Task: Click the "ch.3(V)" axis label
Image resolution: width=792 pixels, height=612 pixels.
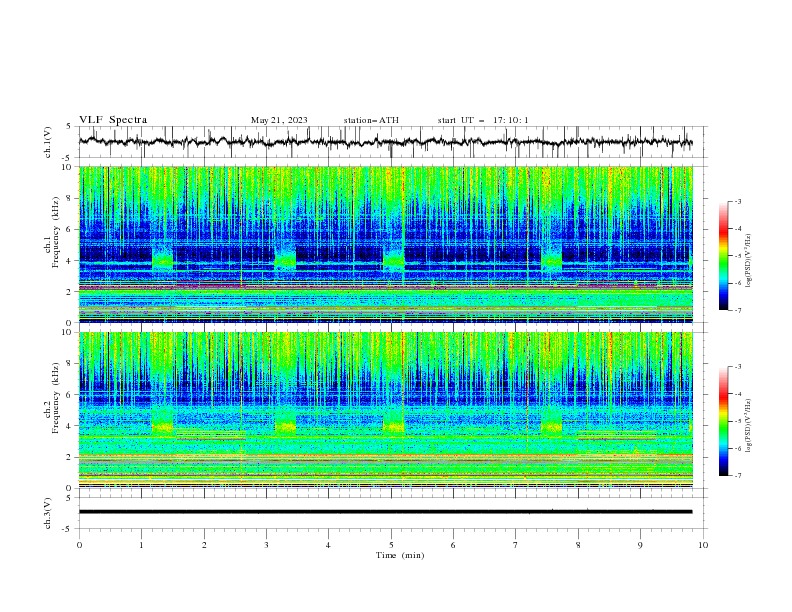Action: tap(48, 513)
